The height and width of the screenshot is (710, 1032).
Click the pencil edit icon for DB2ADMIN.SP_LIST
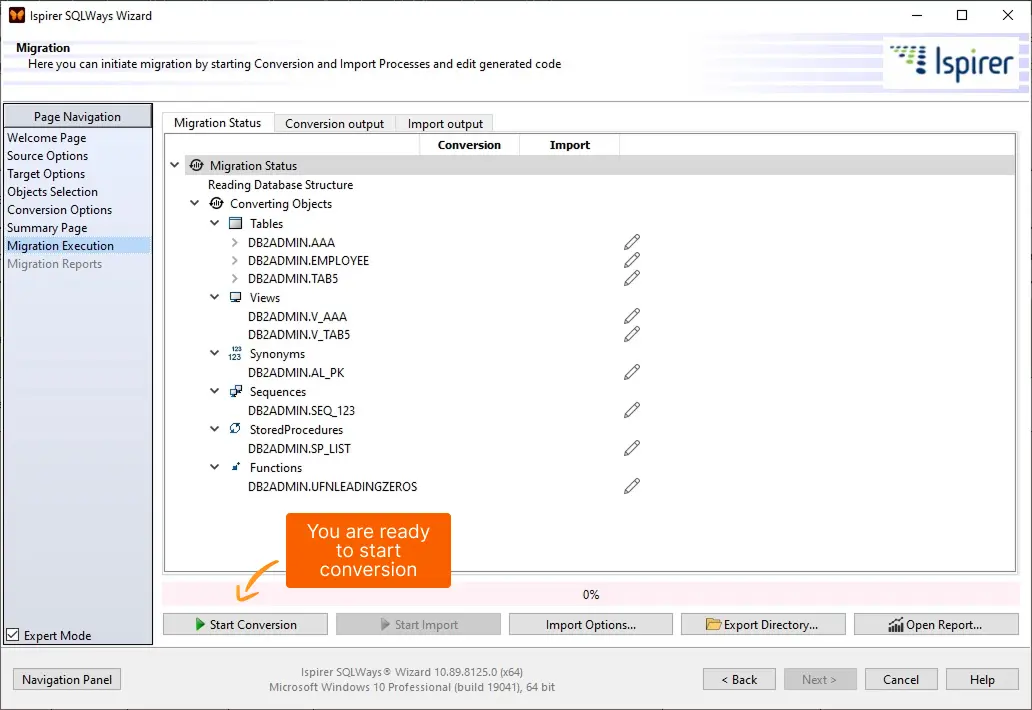pos(632,448)
